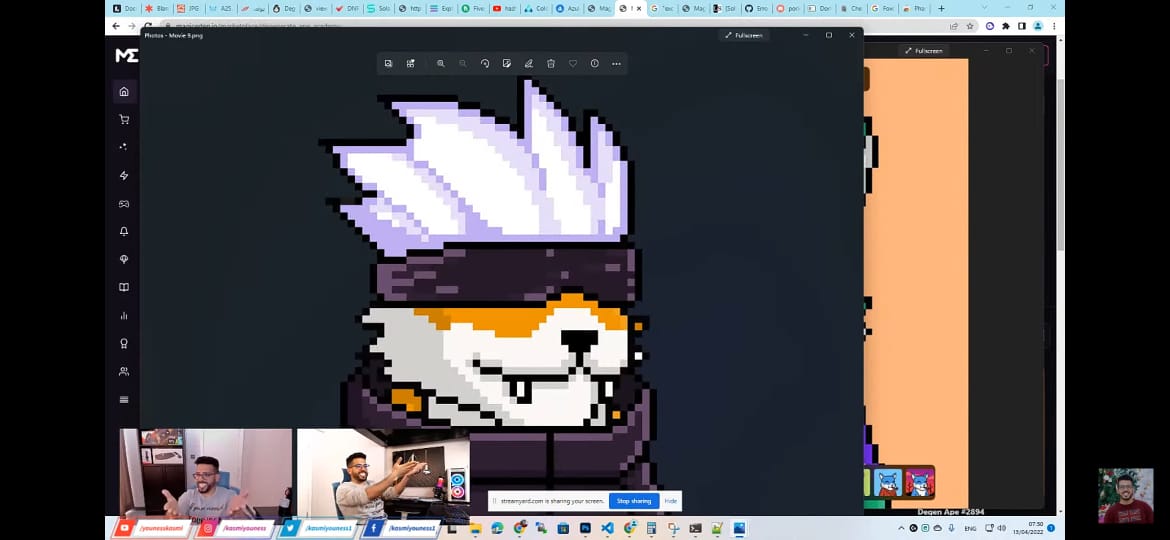
Task: Zoom out on the photo
Action: point(463,63)
